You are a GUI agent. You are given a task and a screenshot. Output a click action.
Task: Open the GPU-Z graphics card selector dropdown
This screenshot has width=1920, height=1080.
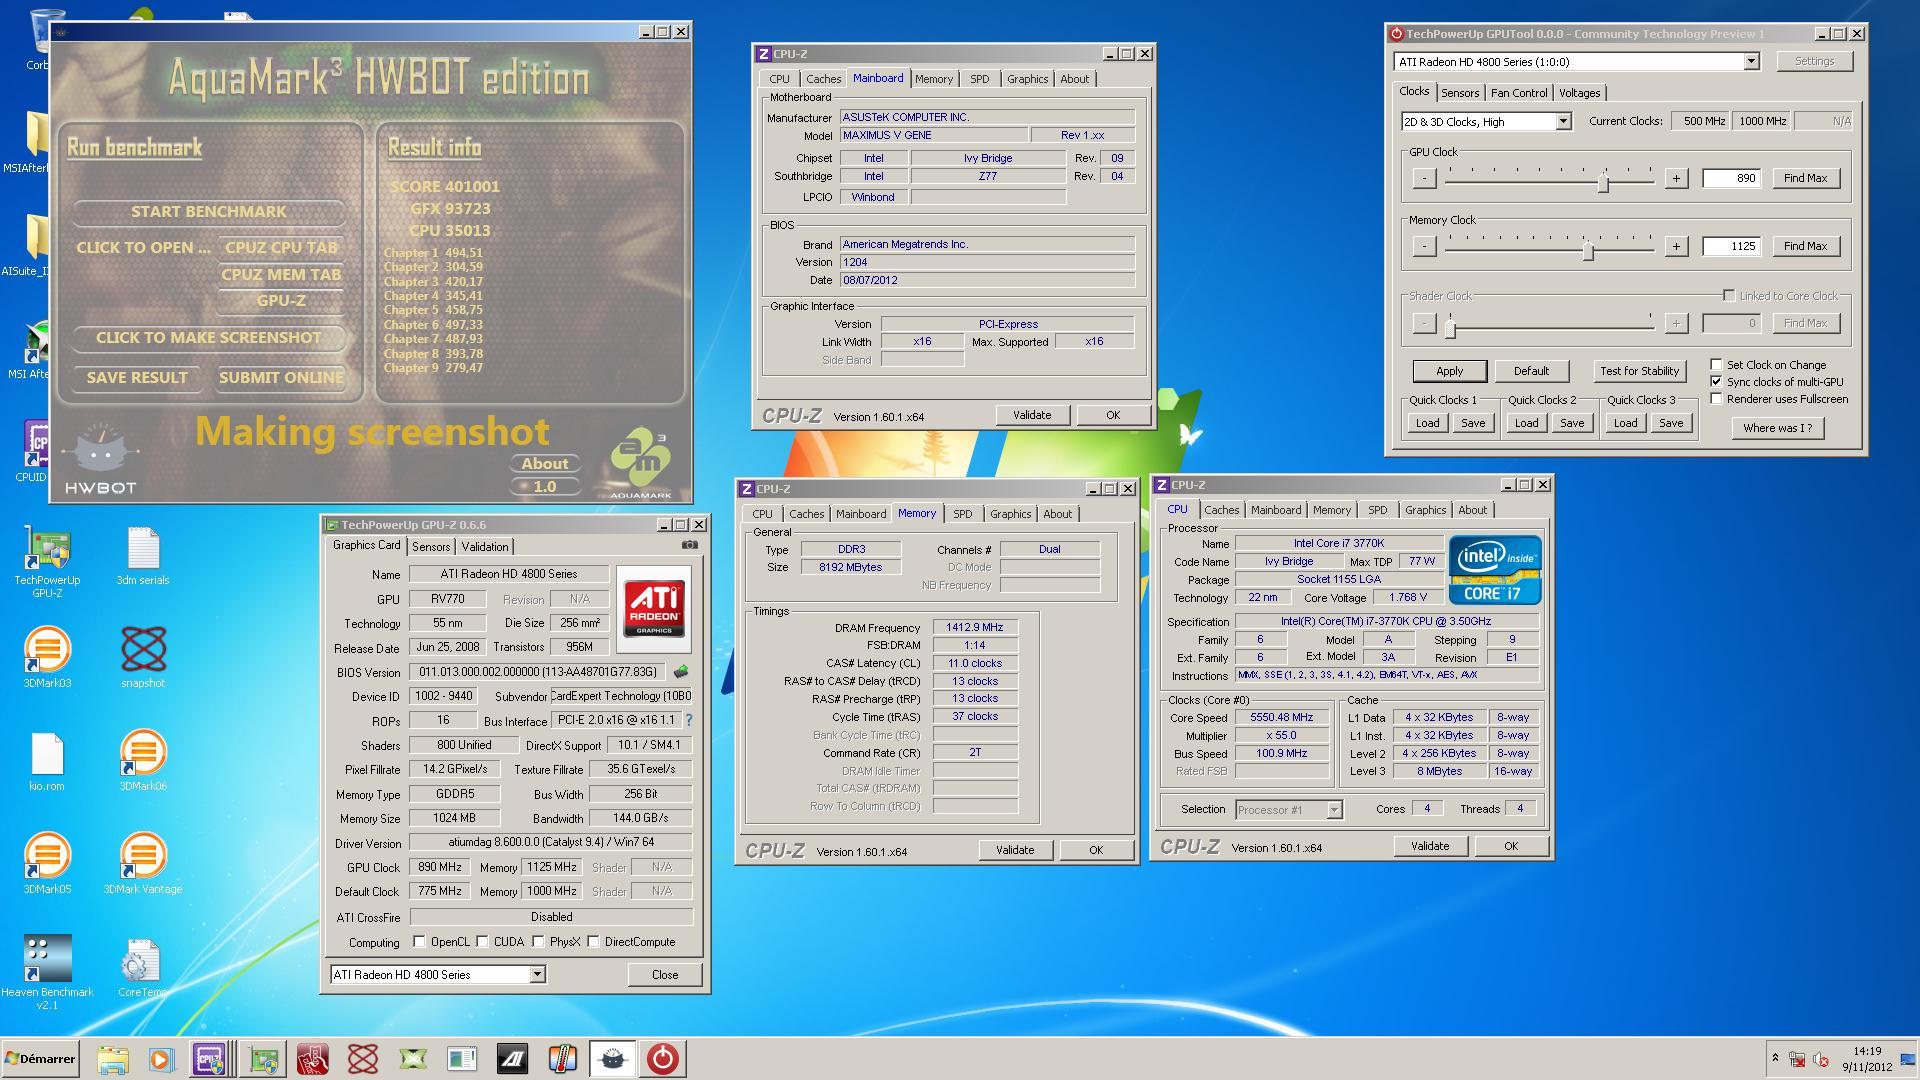(x=537, y=974)
